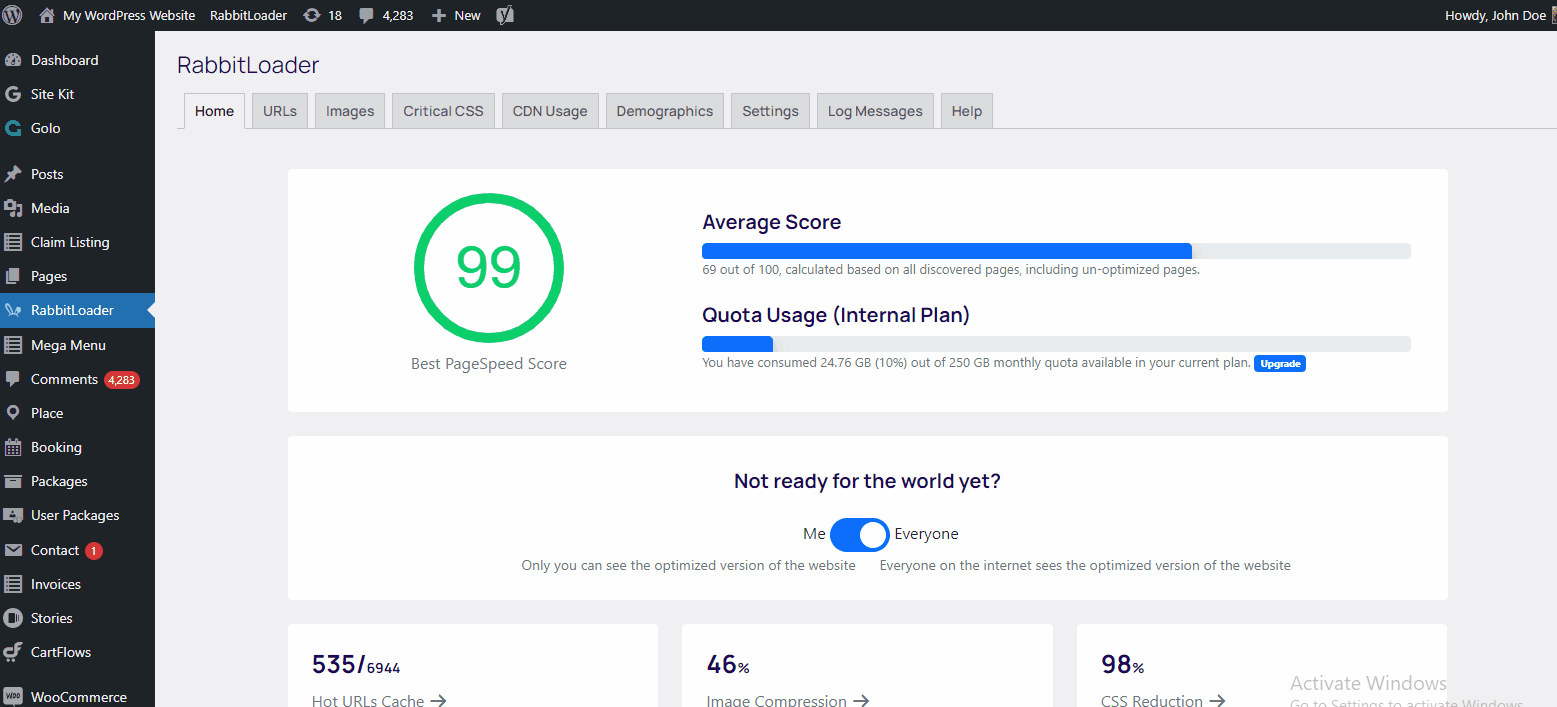Click the Media icon in sidebar
The image size is (1557, 707).
click(x=13, y=208)
